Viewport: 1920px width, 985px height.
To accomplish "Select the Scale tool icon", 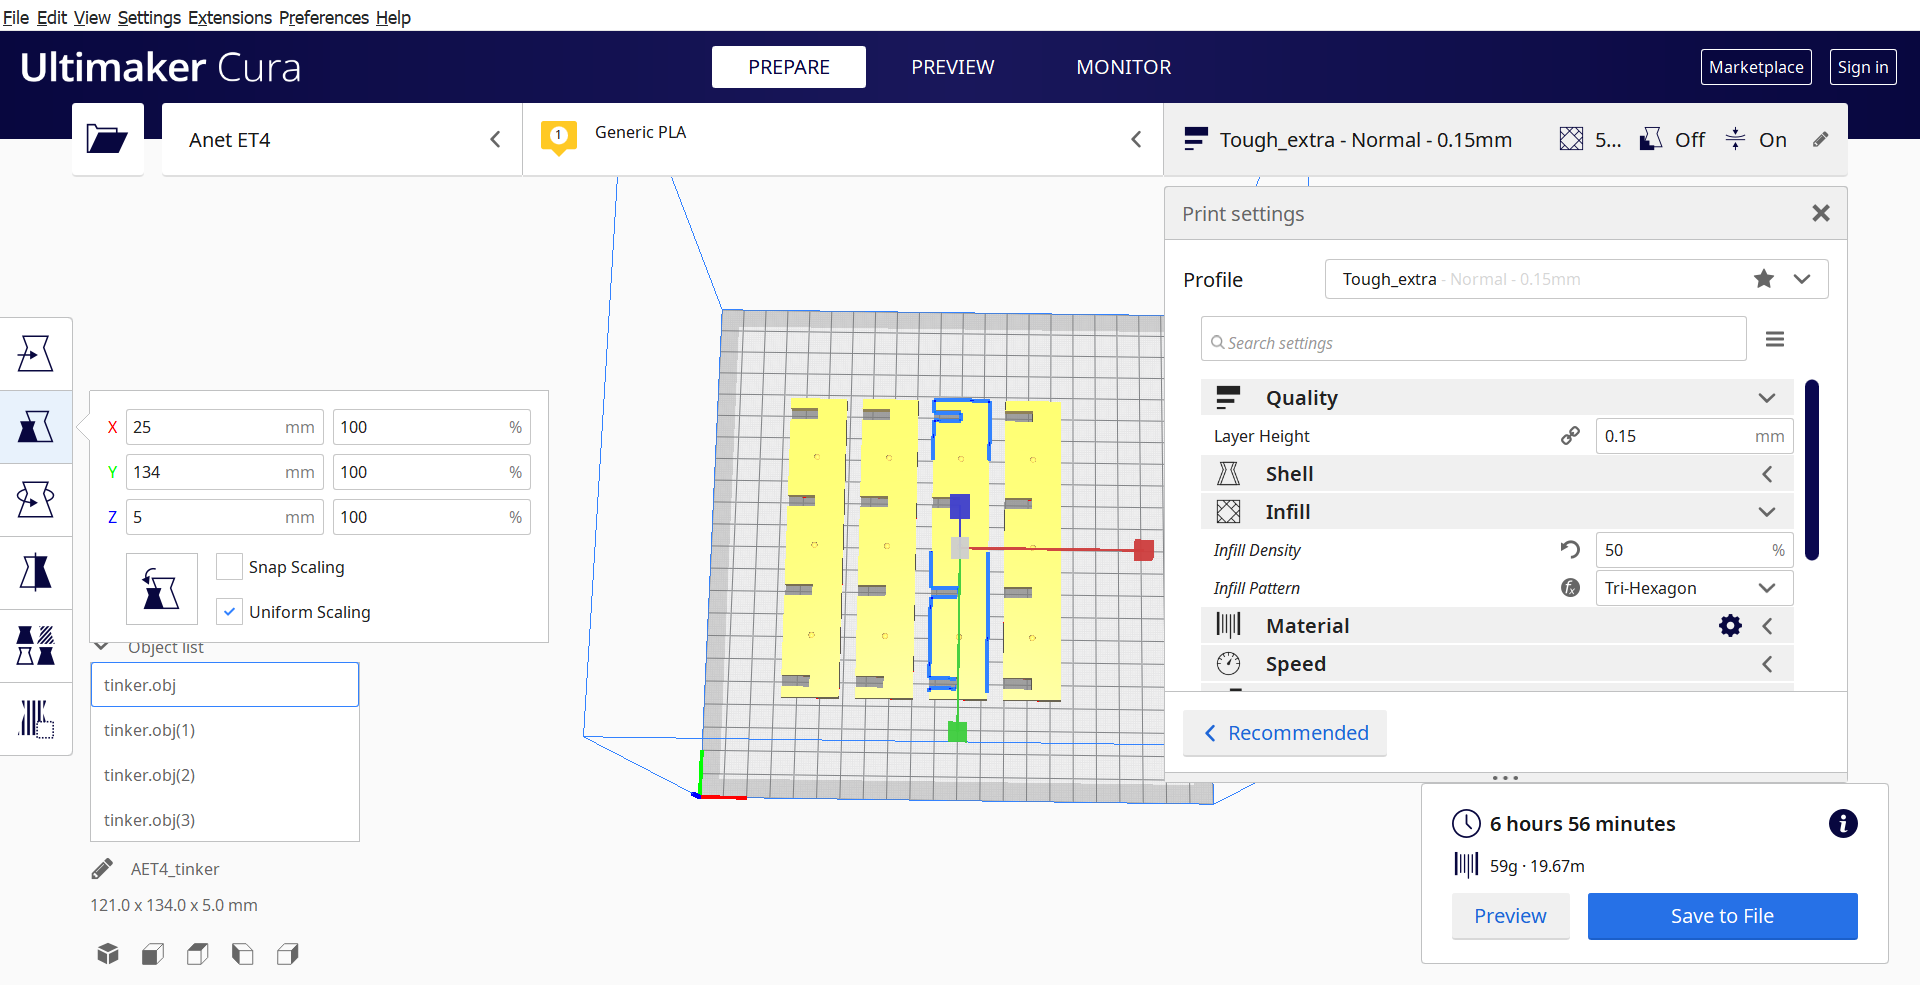I will coord(36,427).
